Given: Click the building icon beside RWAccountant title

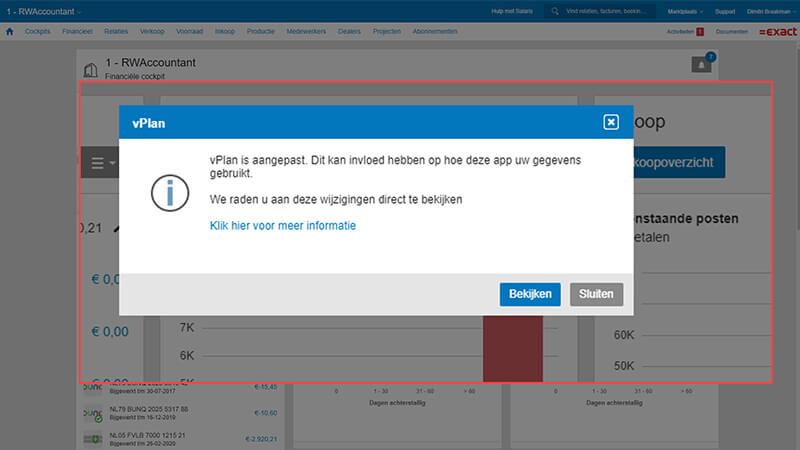Looking at the screenshot, I should (x=91, y=70).
